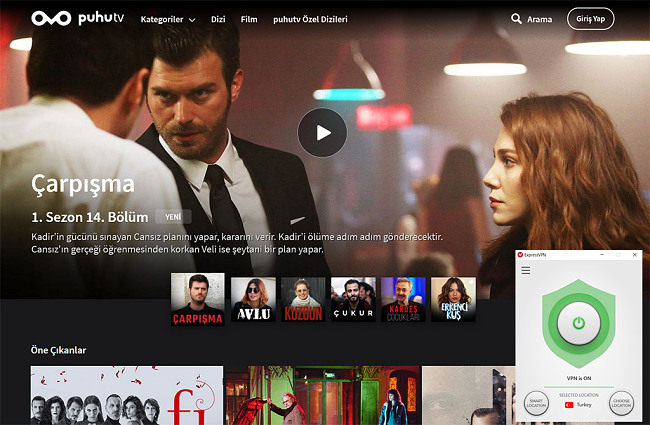This screenshot has width=650, height=425.
Task: Play the featured Çarpışma episode
Action: click(x=322, y=133)
